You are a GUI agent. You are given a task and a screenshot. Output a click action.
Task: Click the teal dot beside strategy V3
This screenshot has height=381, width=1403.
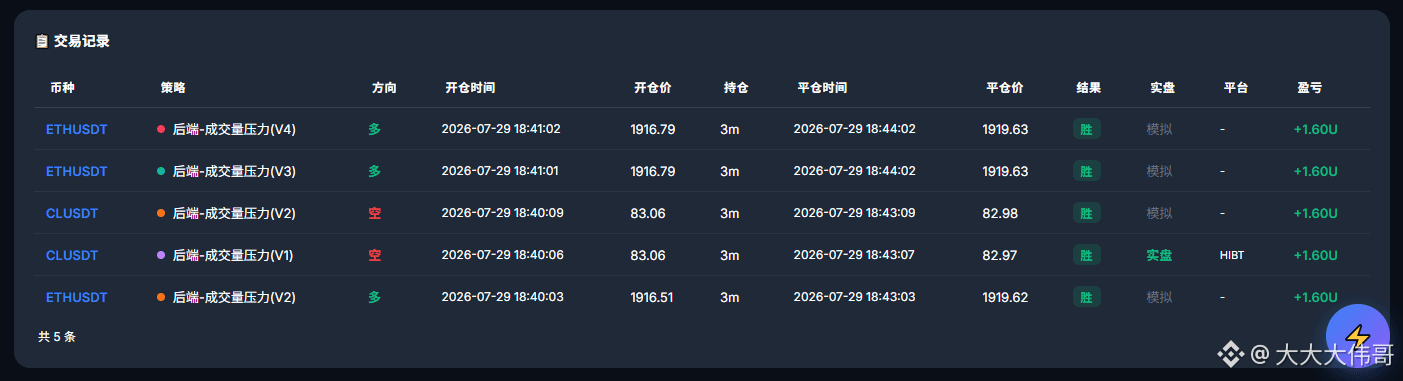click(x=161, y=171)
